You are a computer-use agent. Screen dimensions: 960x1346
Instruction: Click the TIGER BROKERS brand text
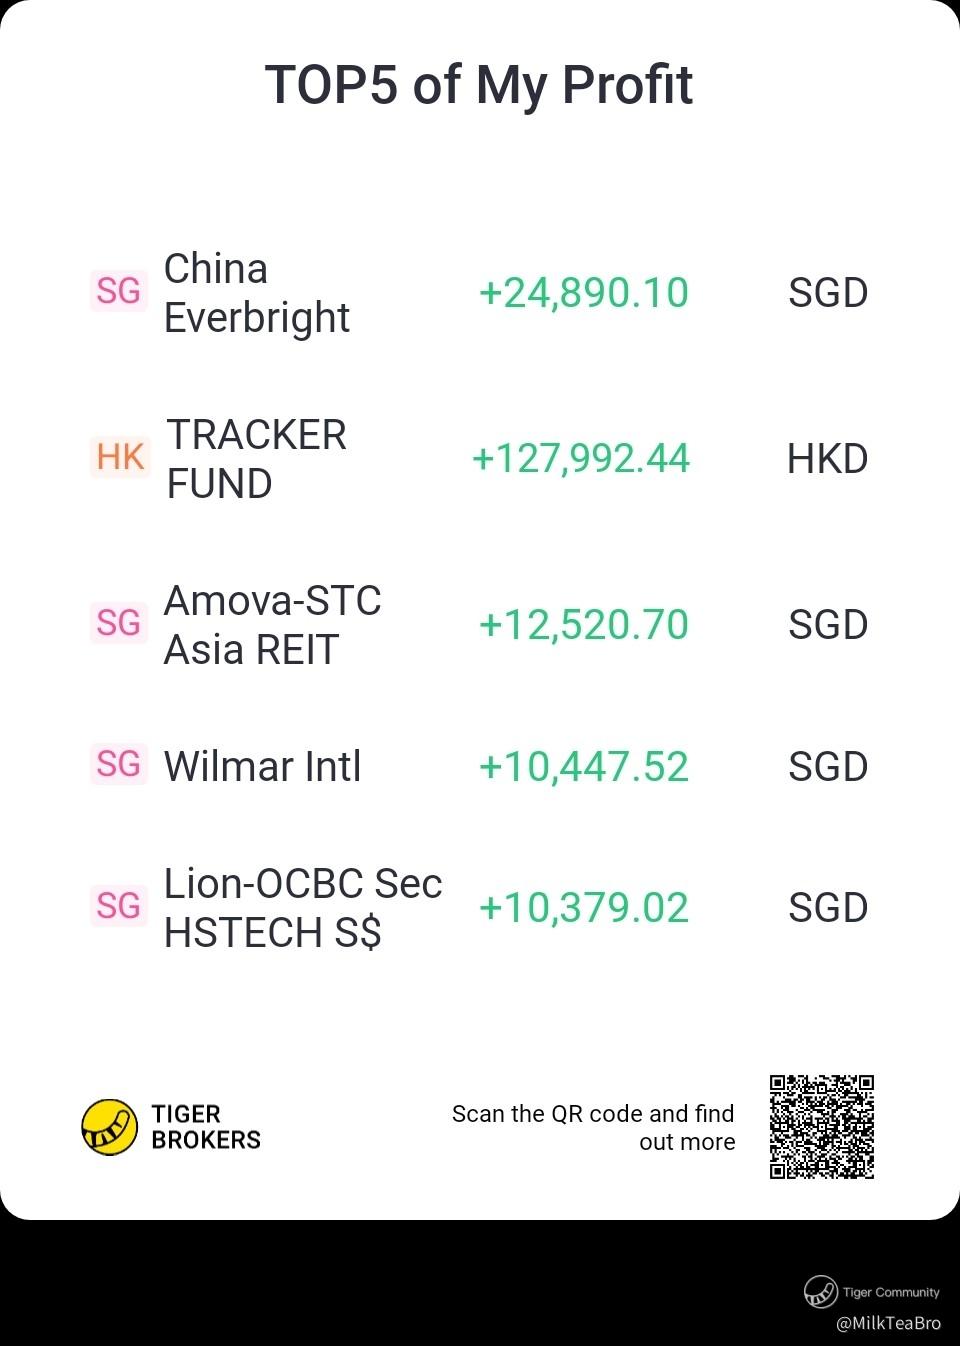tap(206, 1127)
